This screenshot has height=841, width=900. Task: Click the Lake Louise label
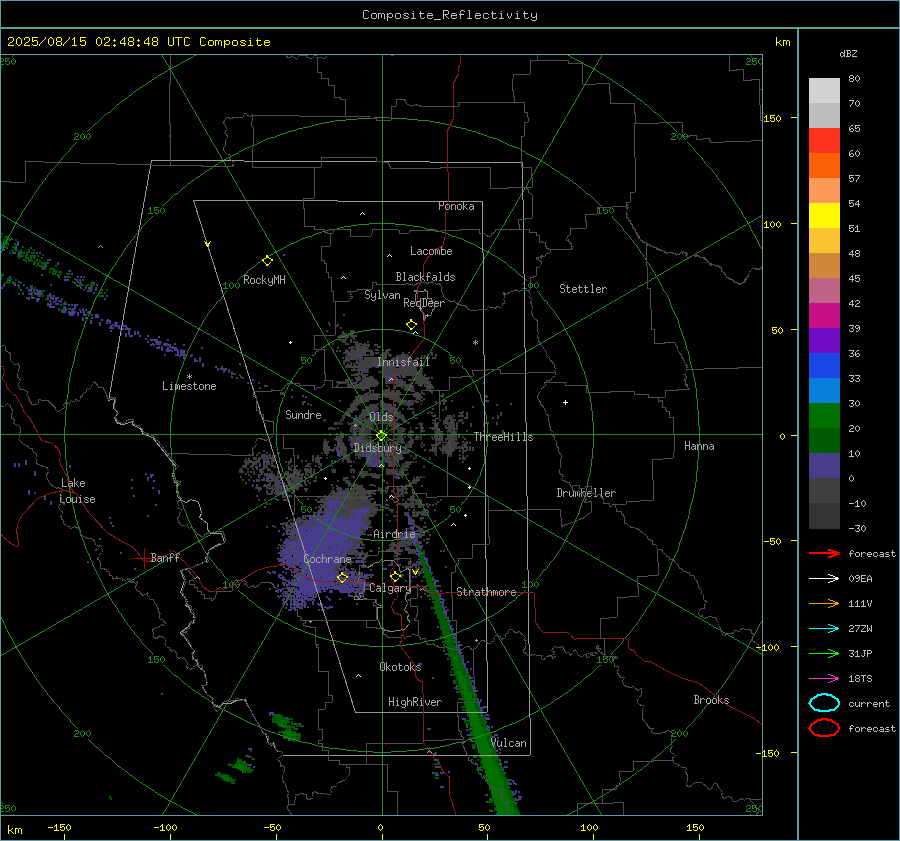point(77,491)
